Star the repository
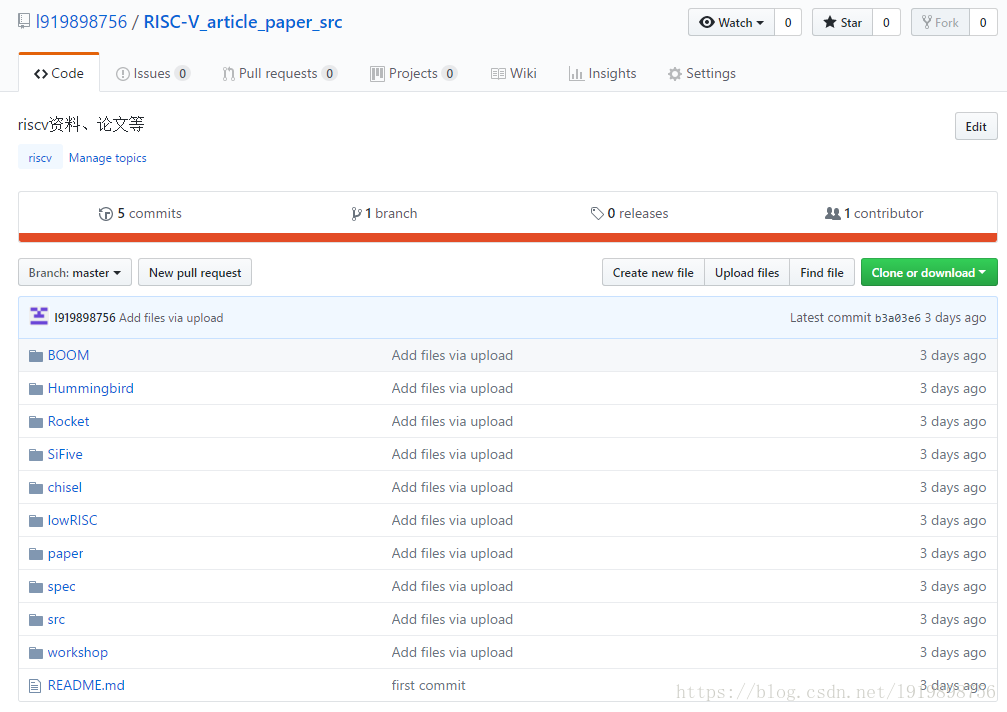 click(x=843, y=22)
